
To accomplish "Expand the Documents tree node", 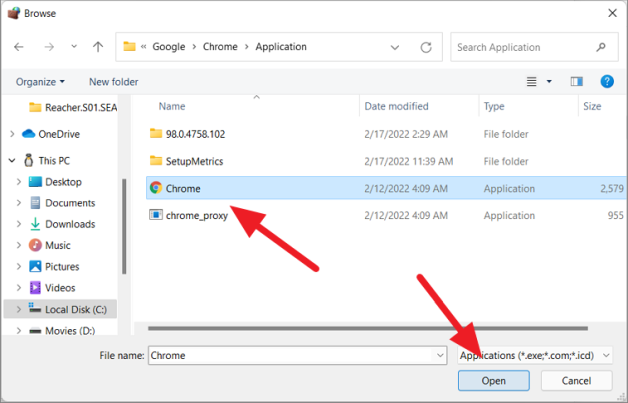I will click(19, 203).
